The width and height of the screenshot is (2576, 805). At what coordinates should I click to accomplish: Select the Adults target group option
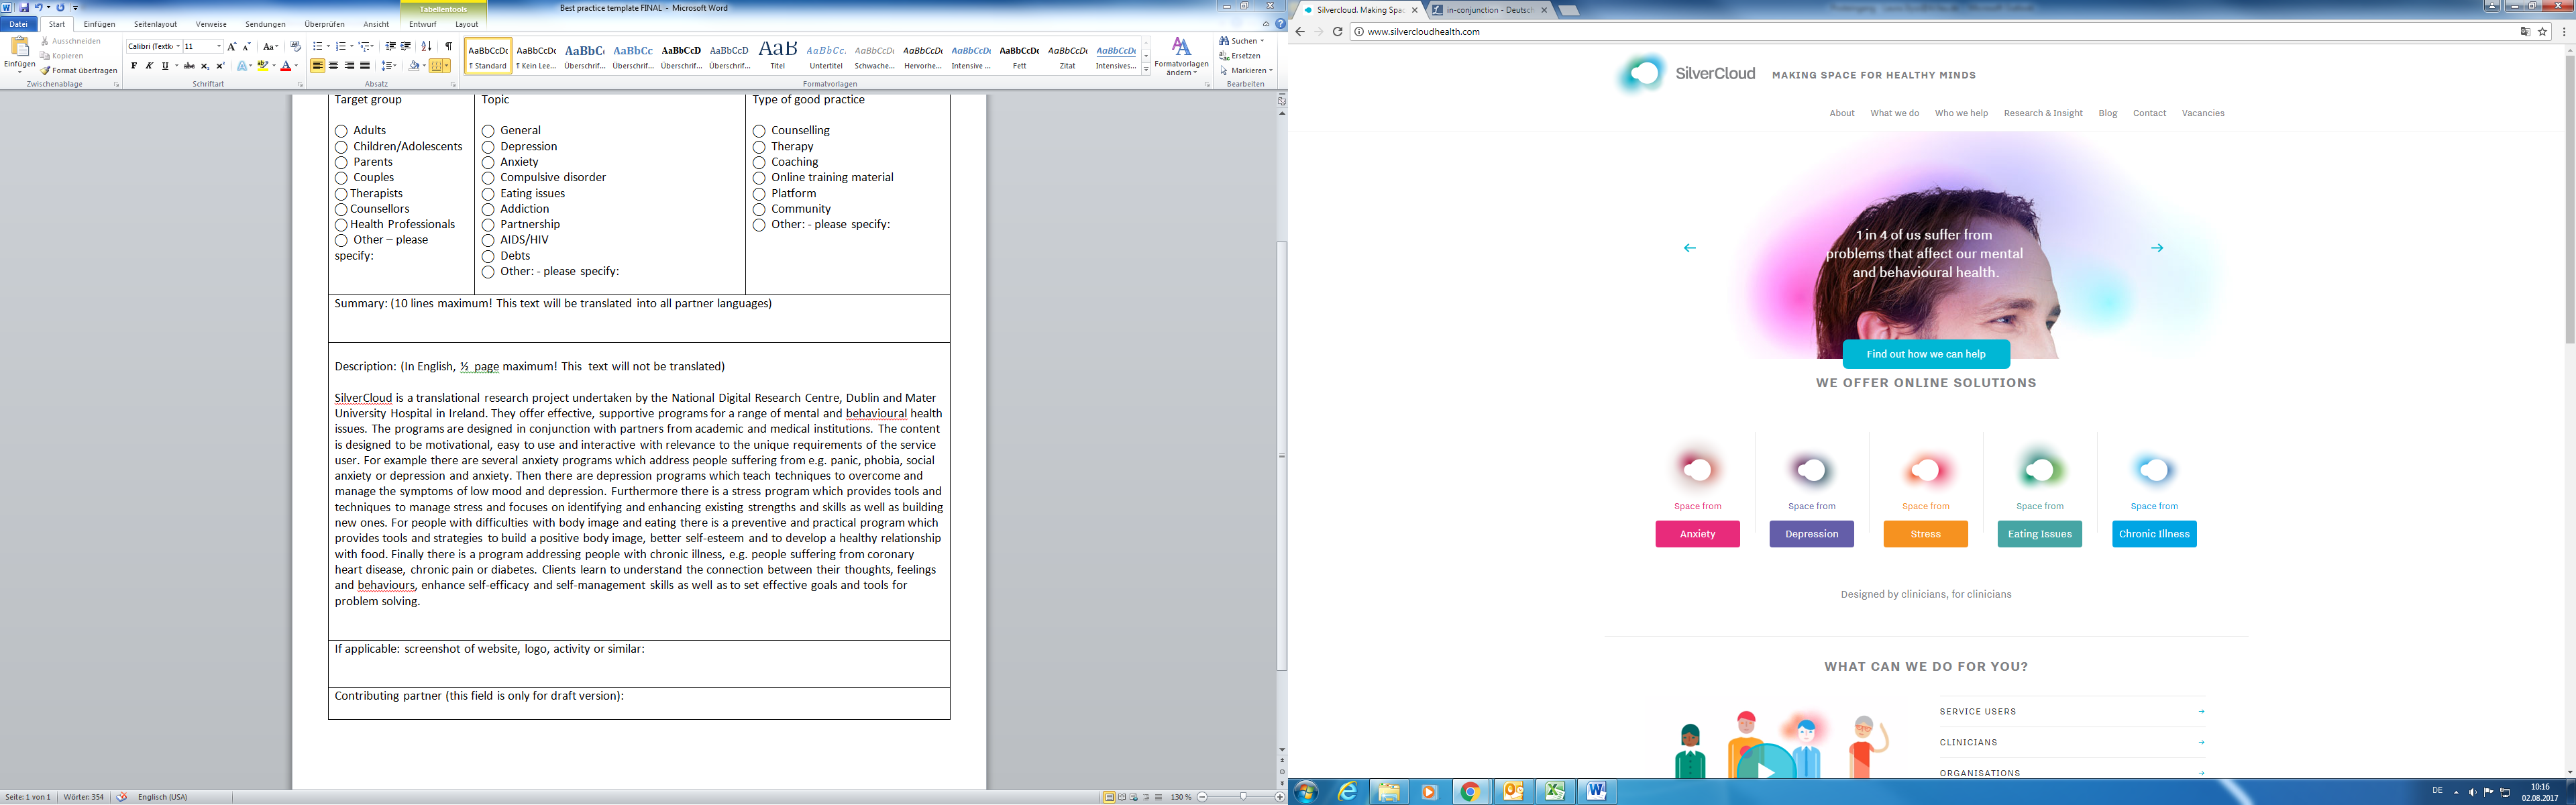[x=341, y=131]
